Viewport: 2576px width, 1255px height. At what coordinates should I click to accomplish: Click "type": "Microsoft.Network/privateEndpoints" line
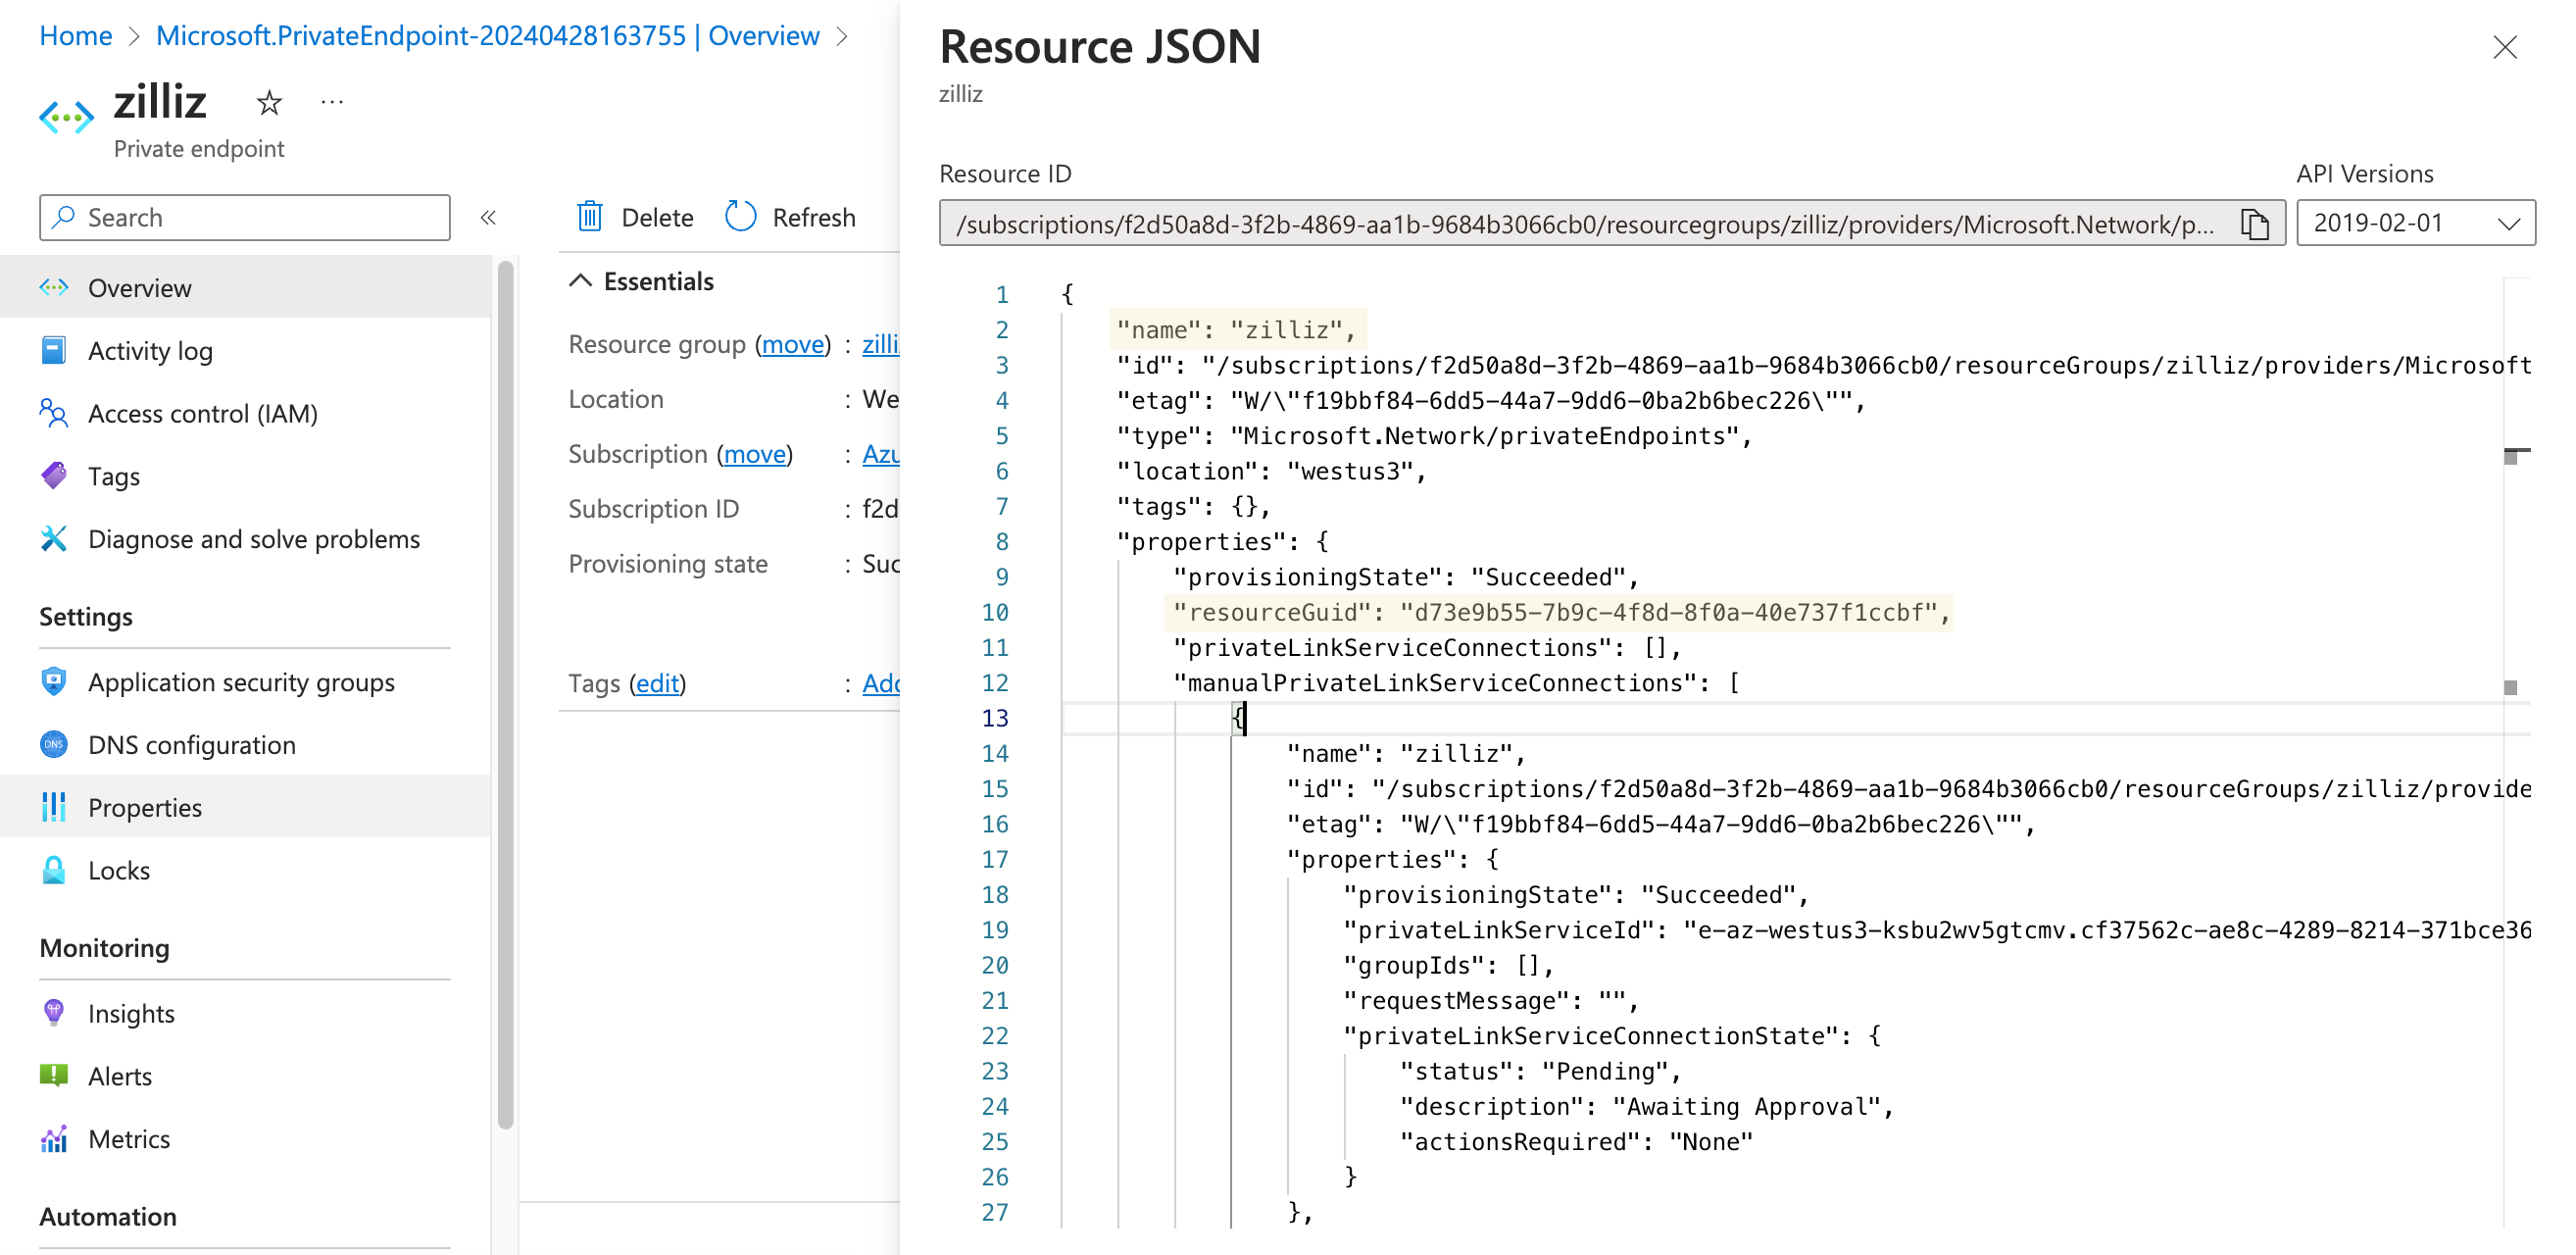point(1434,436)
